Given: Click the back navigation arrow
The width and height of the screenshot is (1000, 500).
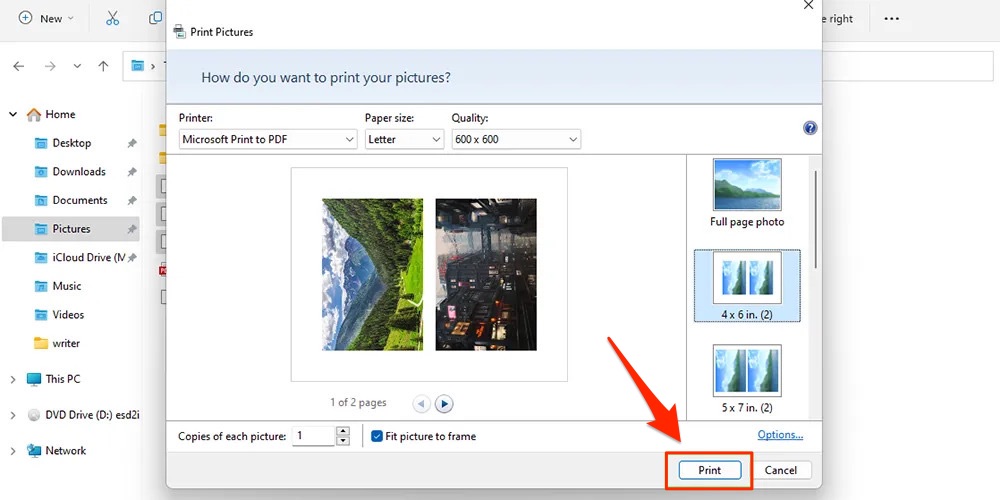Looking at the screenshot, I should pos(18,66).
